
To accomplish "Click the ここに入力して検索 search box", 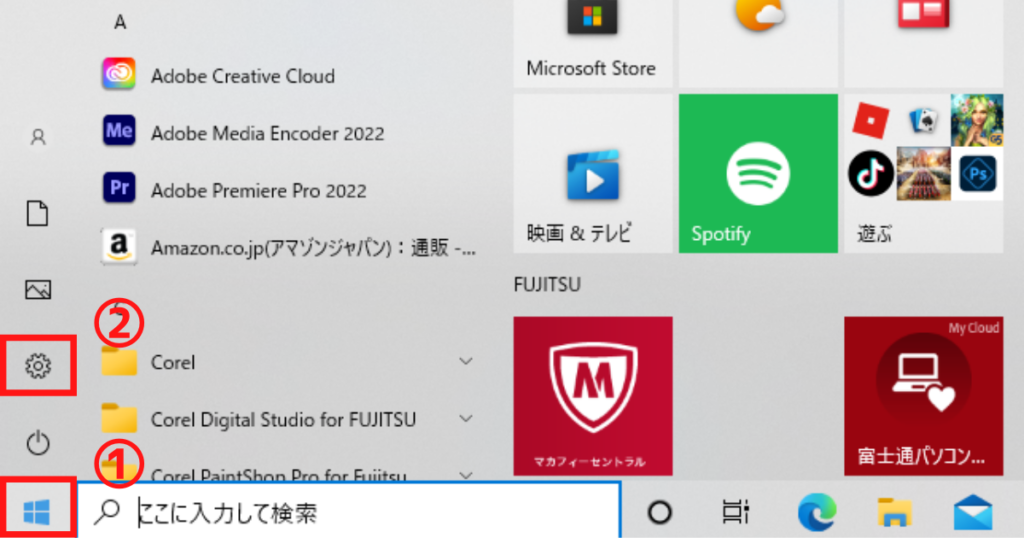I will point(349,512).
